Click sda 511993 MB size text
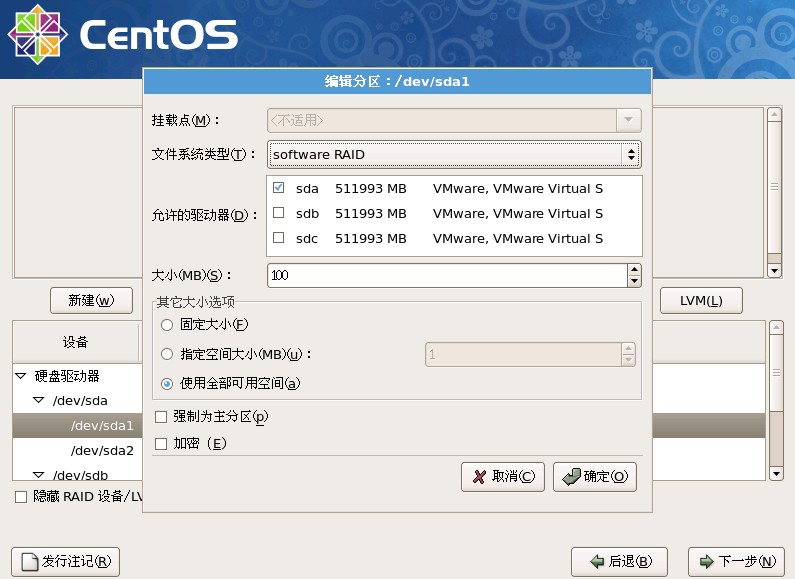 click(371, 189)
